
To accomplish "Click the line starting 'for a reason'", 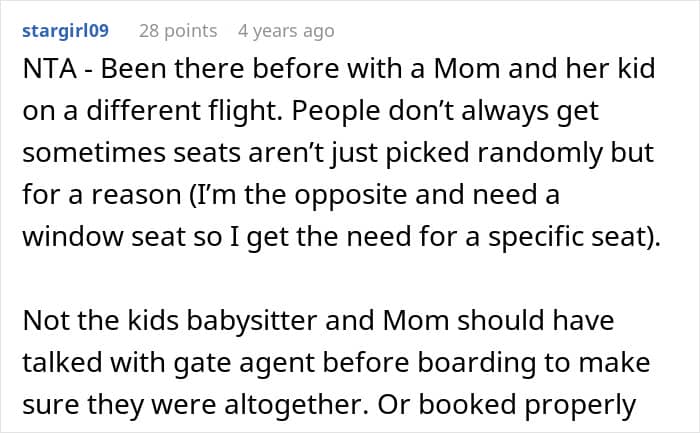I will (291, 195).
